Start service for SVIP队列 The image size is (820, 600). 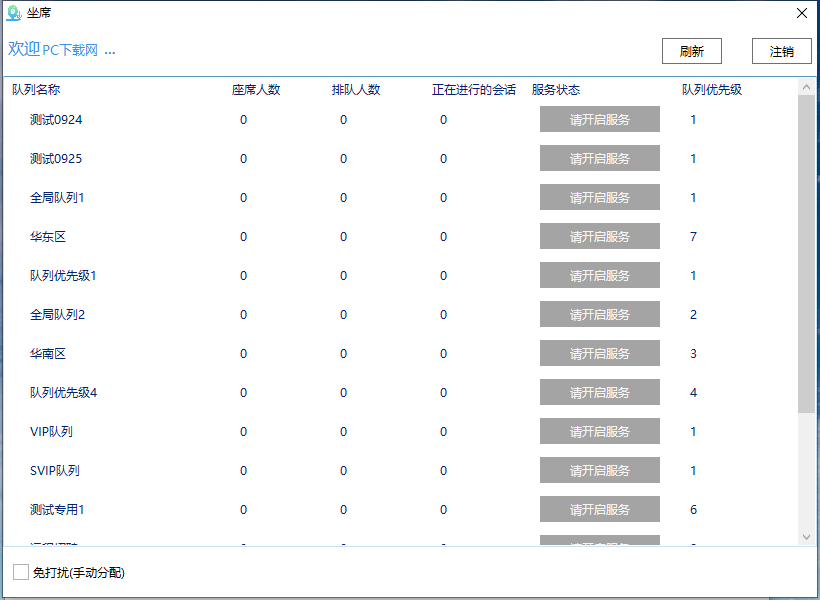pos(599,470)
